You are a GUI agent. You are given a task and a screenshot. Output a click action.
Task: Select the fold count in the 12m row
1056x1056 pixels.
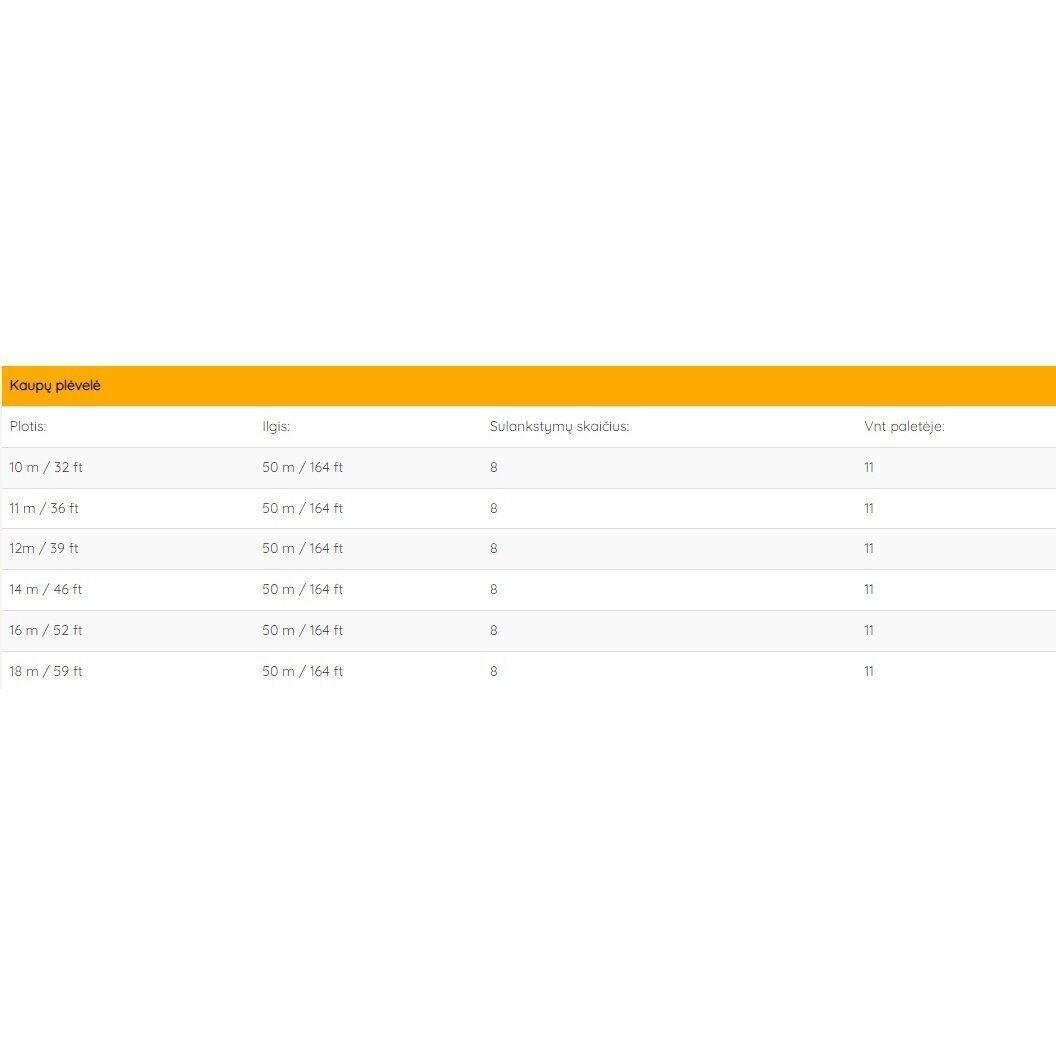pyautogui.click(x=494, y=548)
